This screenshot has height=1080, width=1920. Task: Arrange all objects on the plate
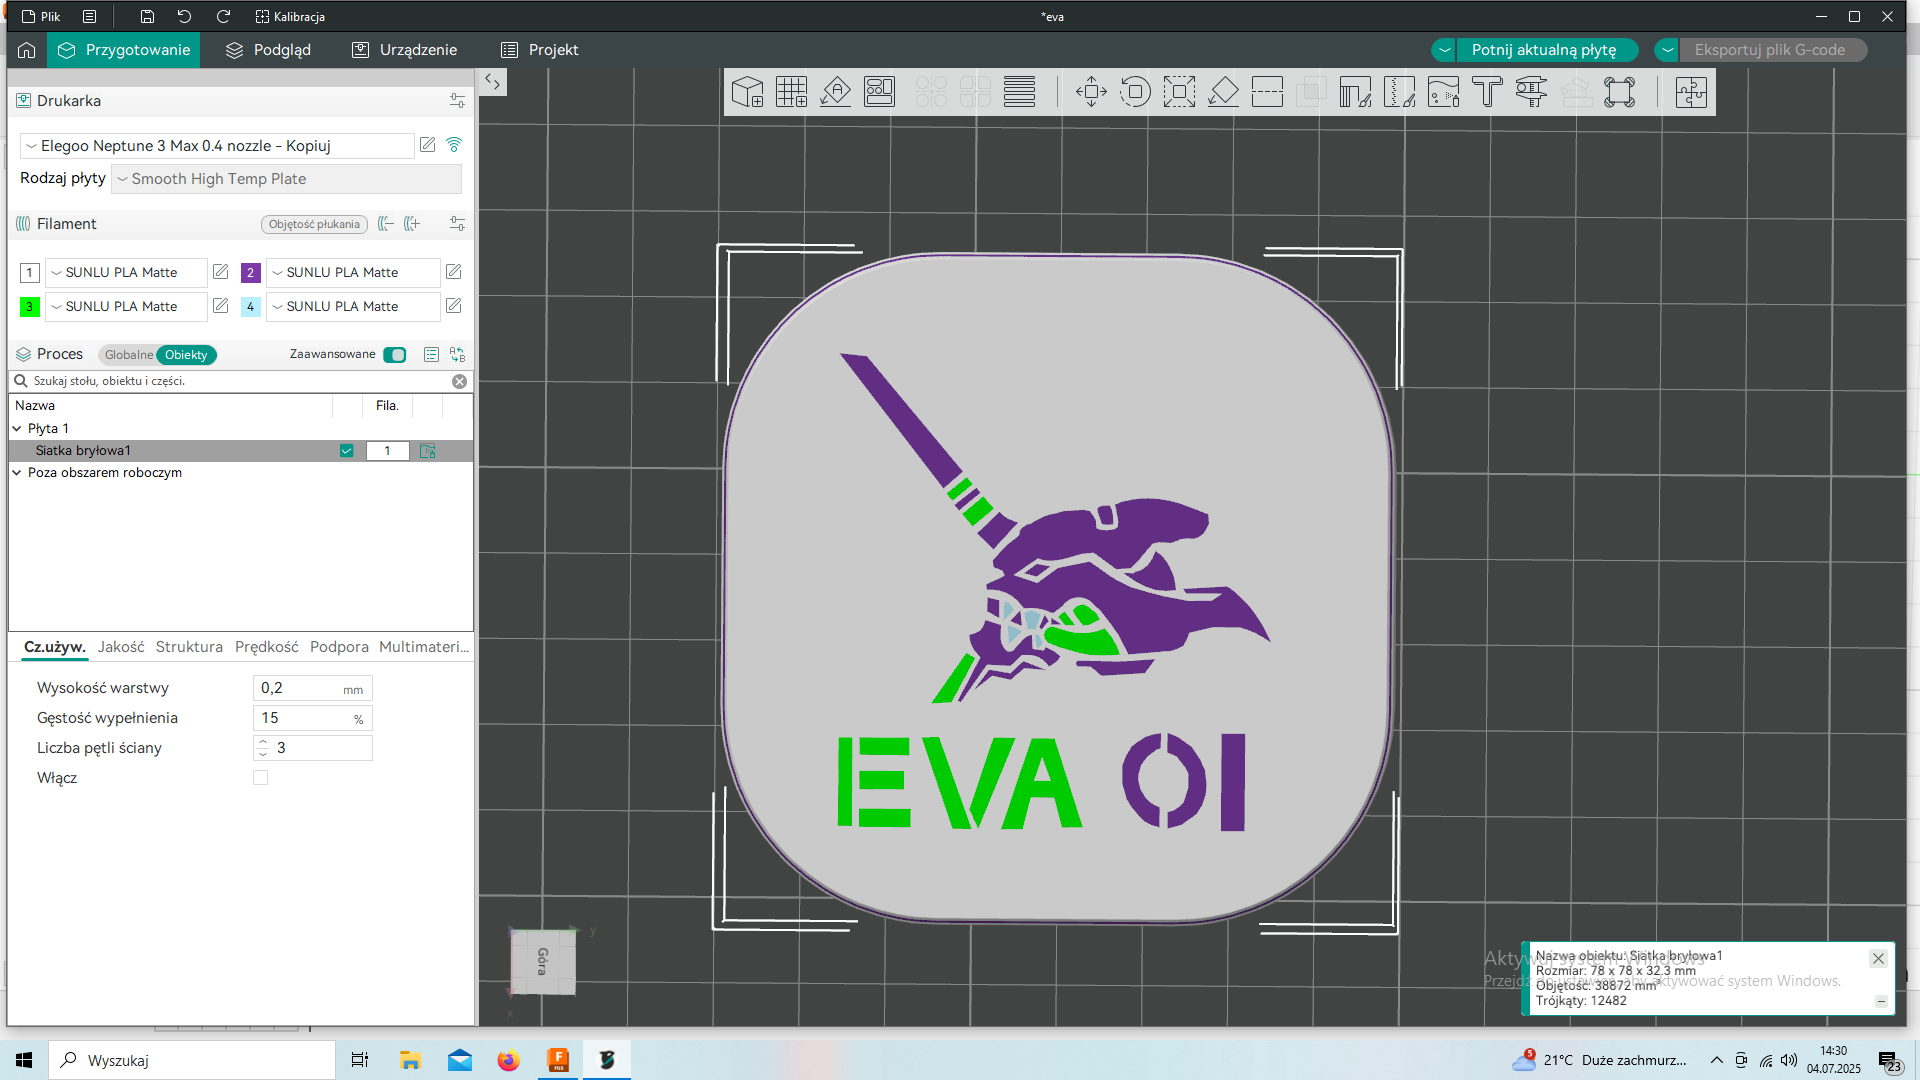[x=879, y=92]
